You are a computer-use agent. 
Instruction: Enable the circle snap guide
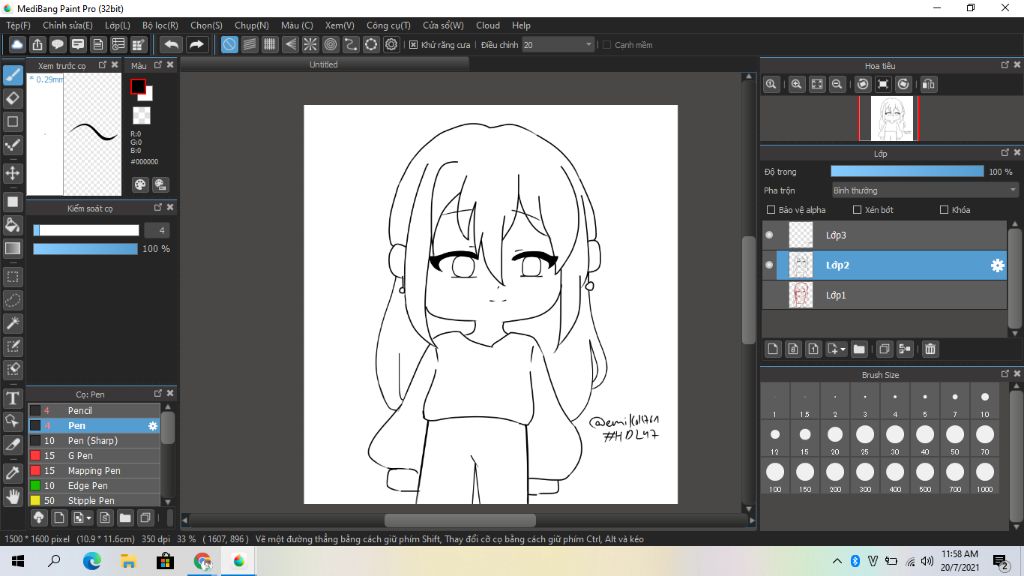click(330, 44)
